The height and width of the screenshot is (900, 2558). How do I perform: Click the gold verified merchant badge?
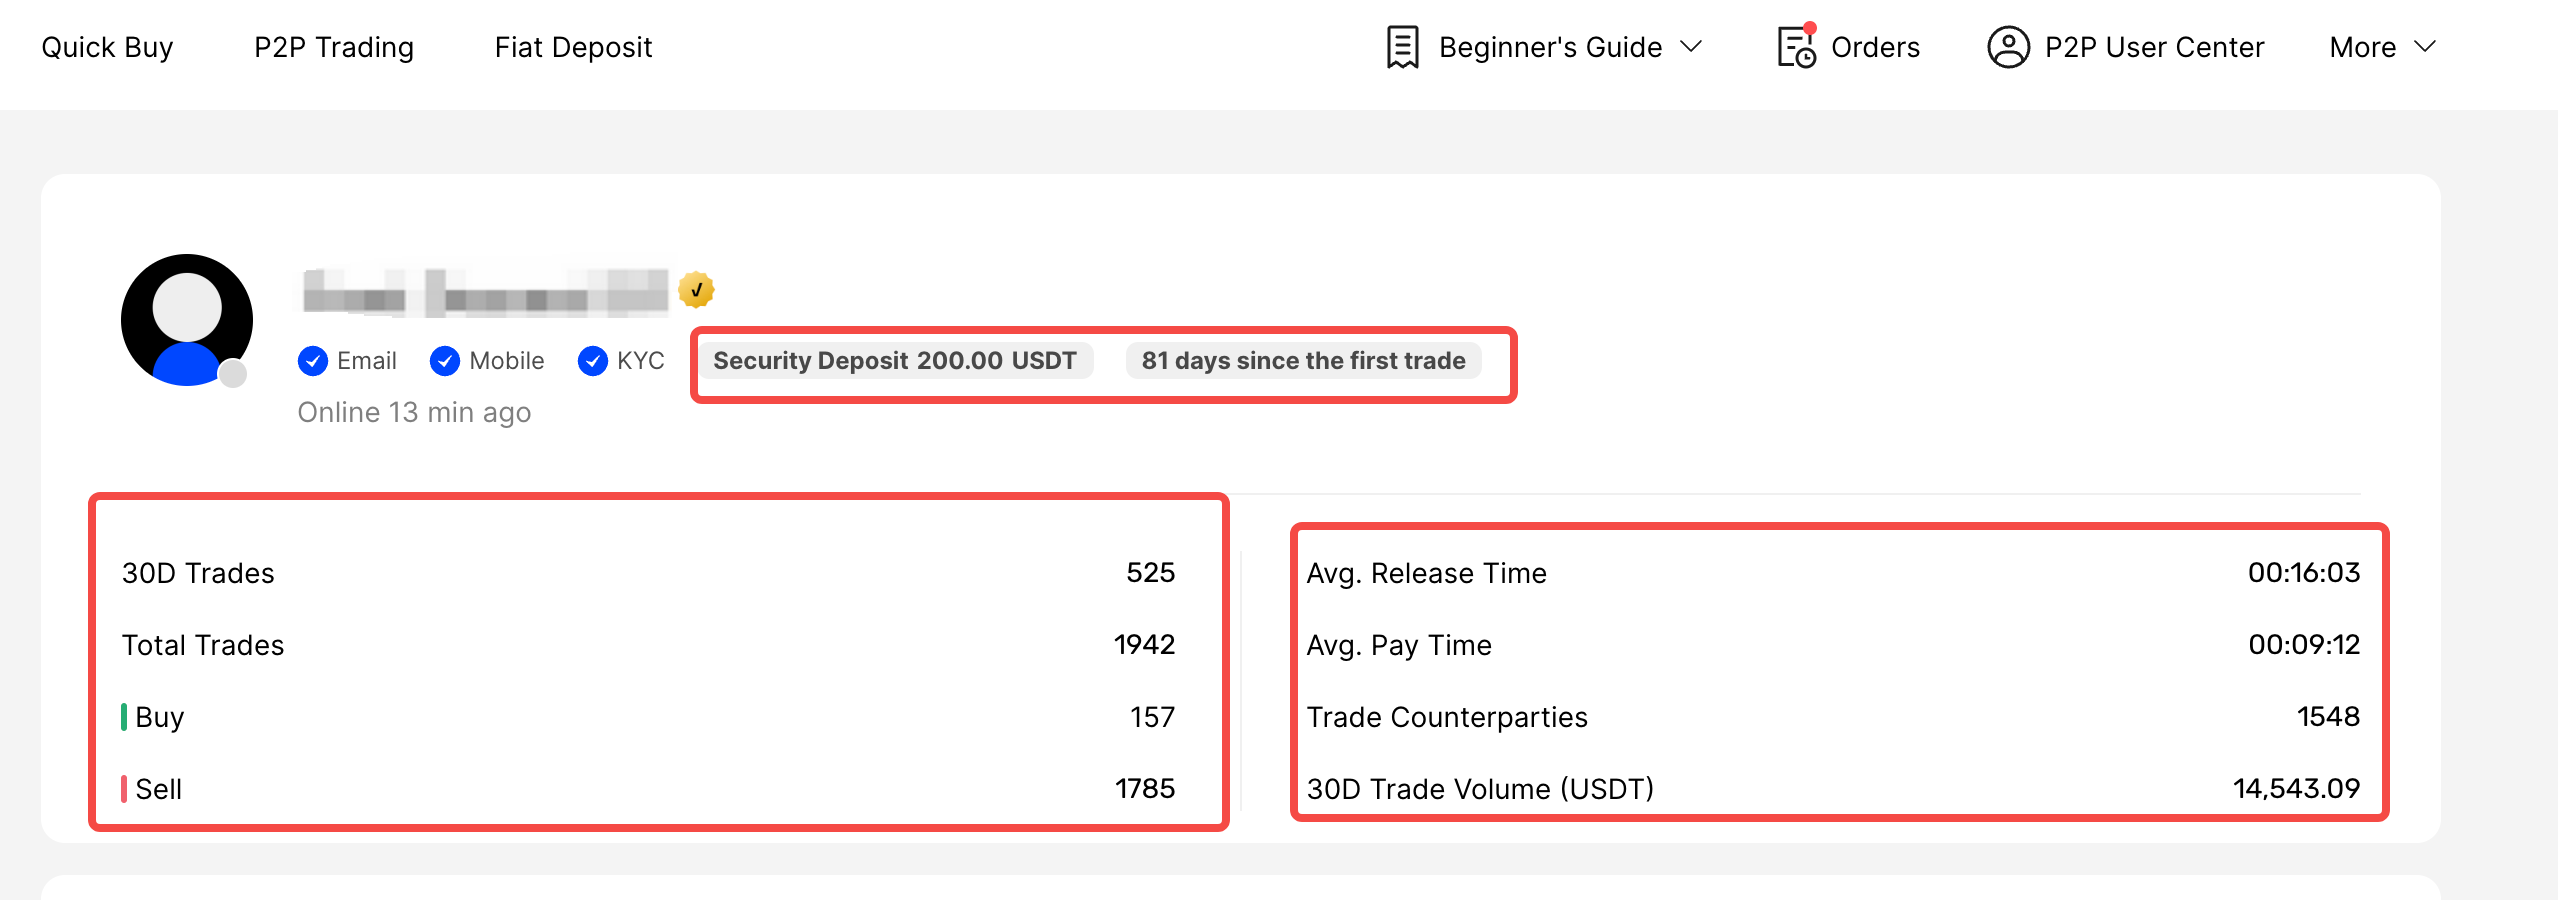[696, 290]
